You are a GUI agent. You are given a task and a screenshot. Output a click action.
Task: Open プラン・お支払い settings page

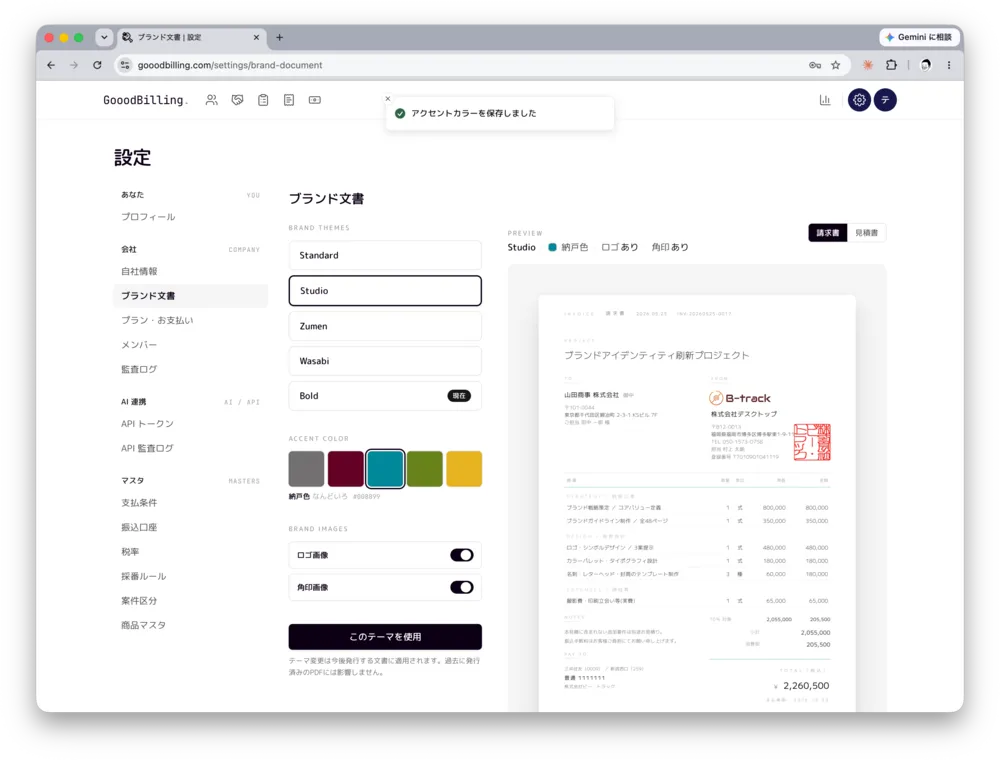coord(157,320)
